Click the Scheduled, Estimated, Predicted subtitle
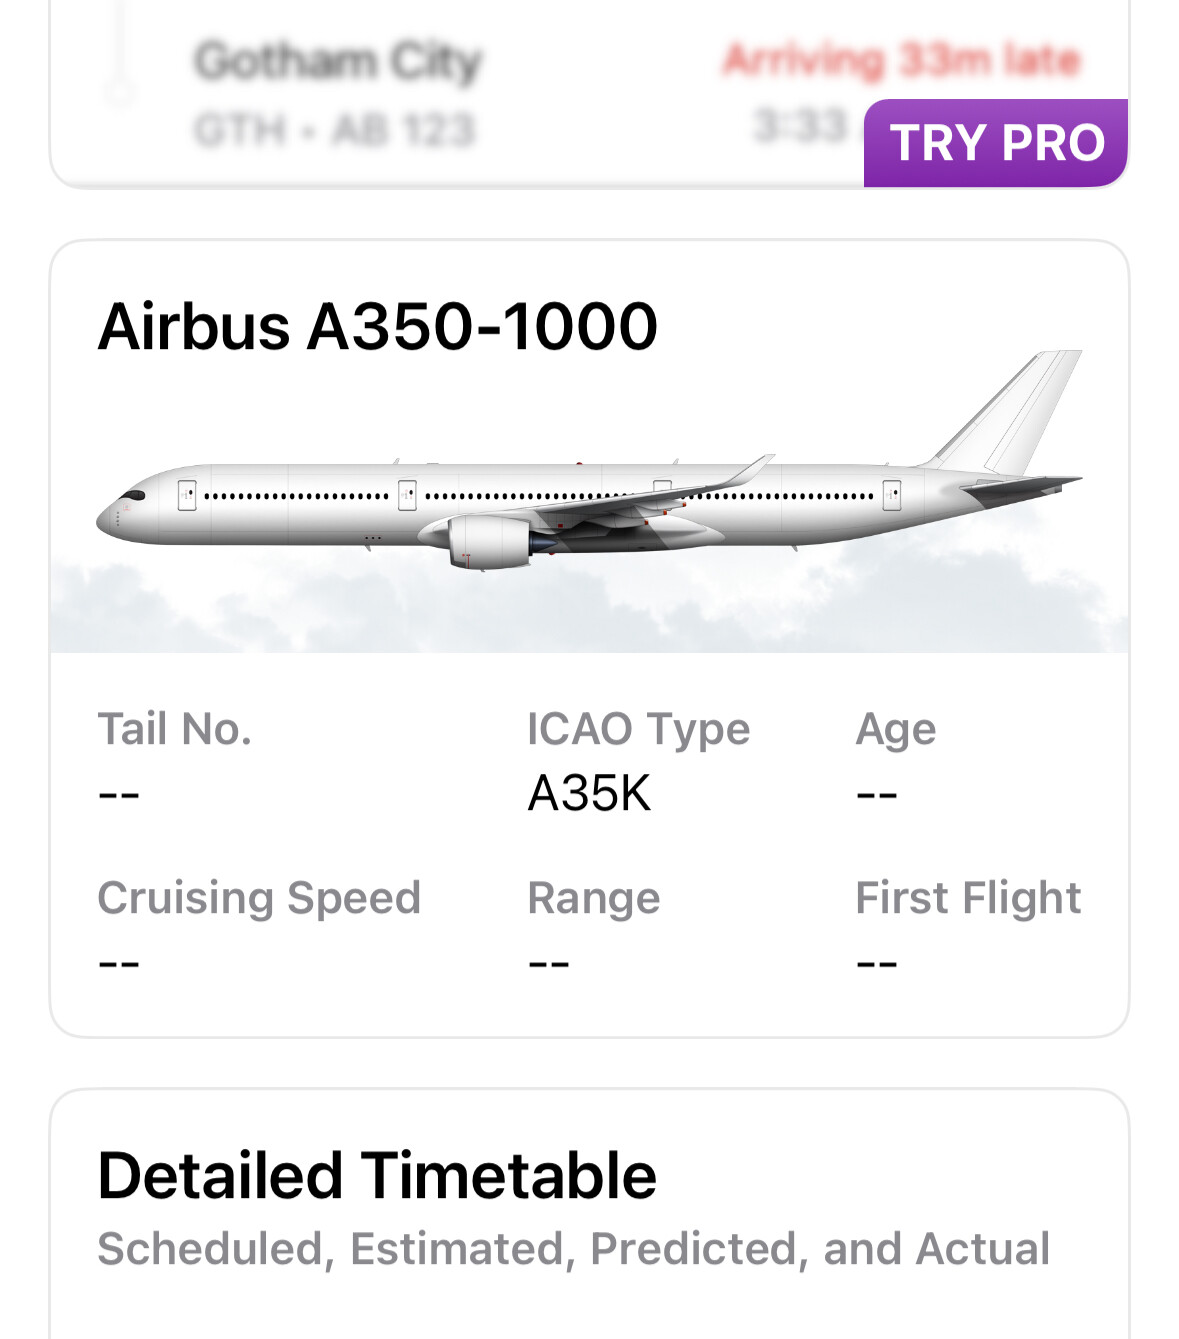This screenshot has height=1339, width=1179. pyautogui.click(x=573, y=1249)
